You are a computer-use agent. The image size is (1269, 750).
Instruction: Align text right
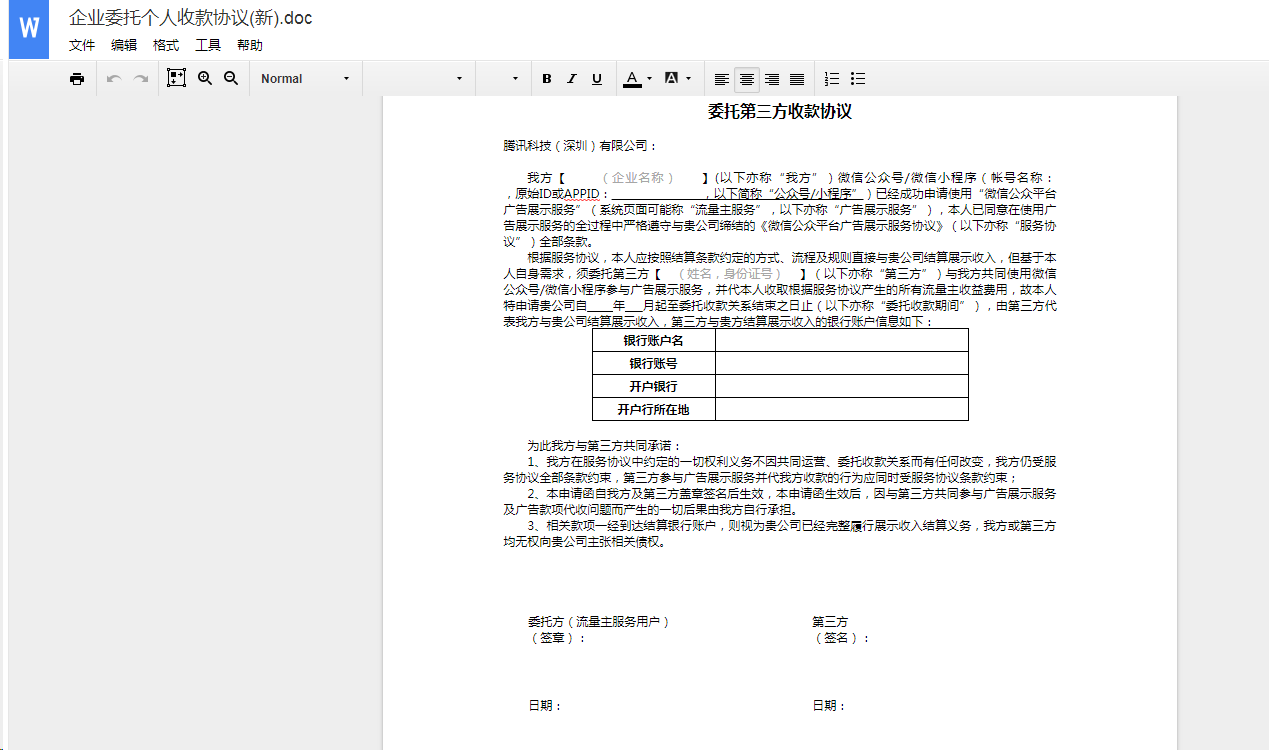tap(772, 79)
